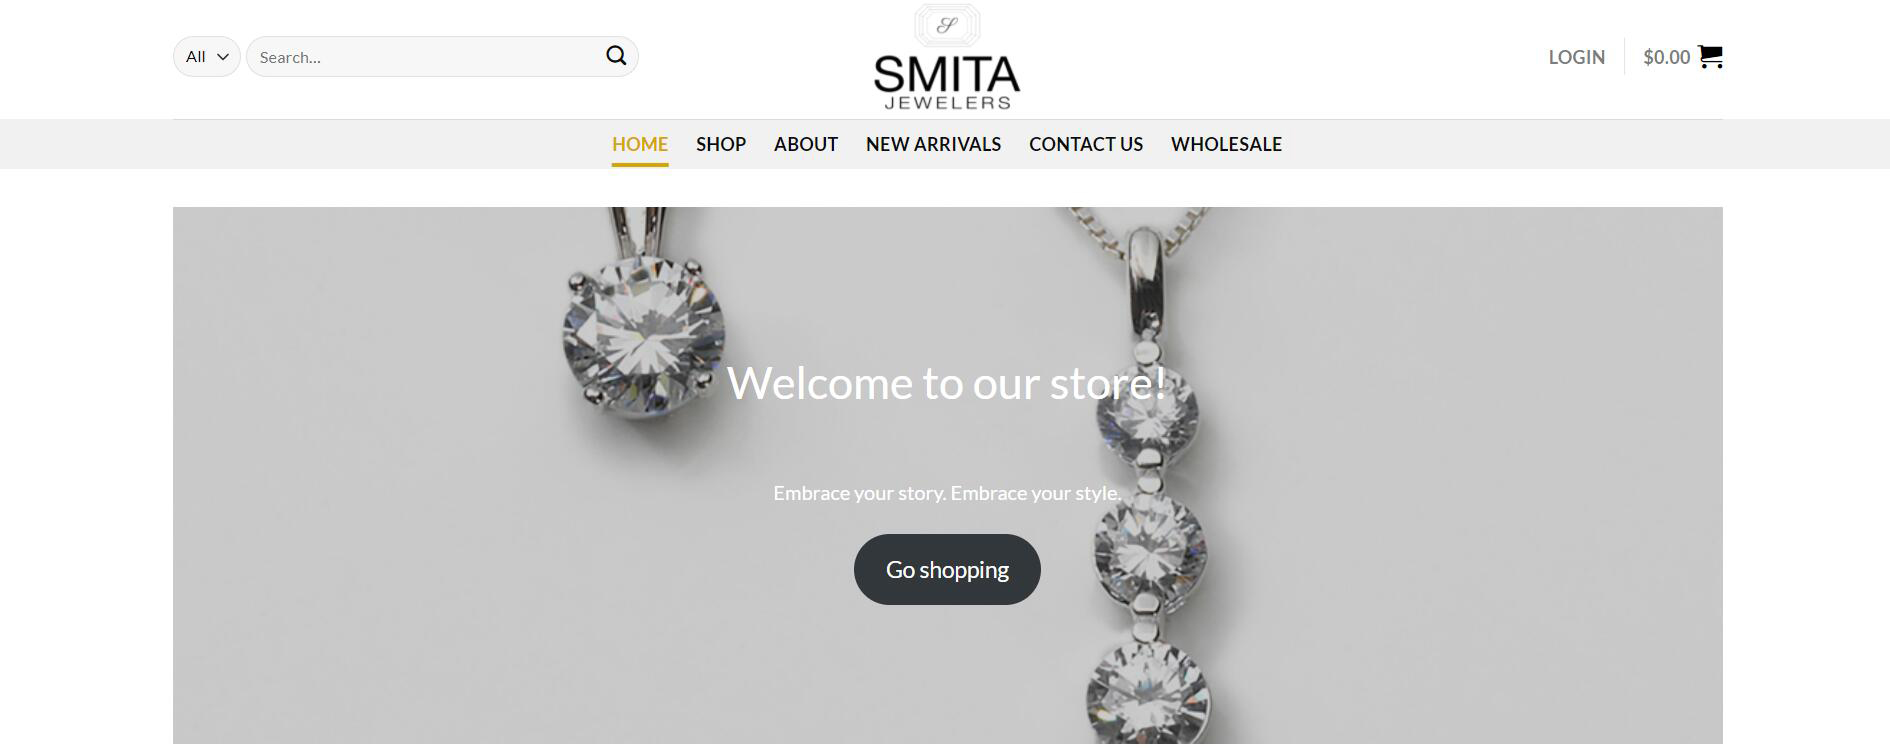Expand the All category dropdown
Screen dimensions: 1890x748
(207, 57)
